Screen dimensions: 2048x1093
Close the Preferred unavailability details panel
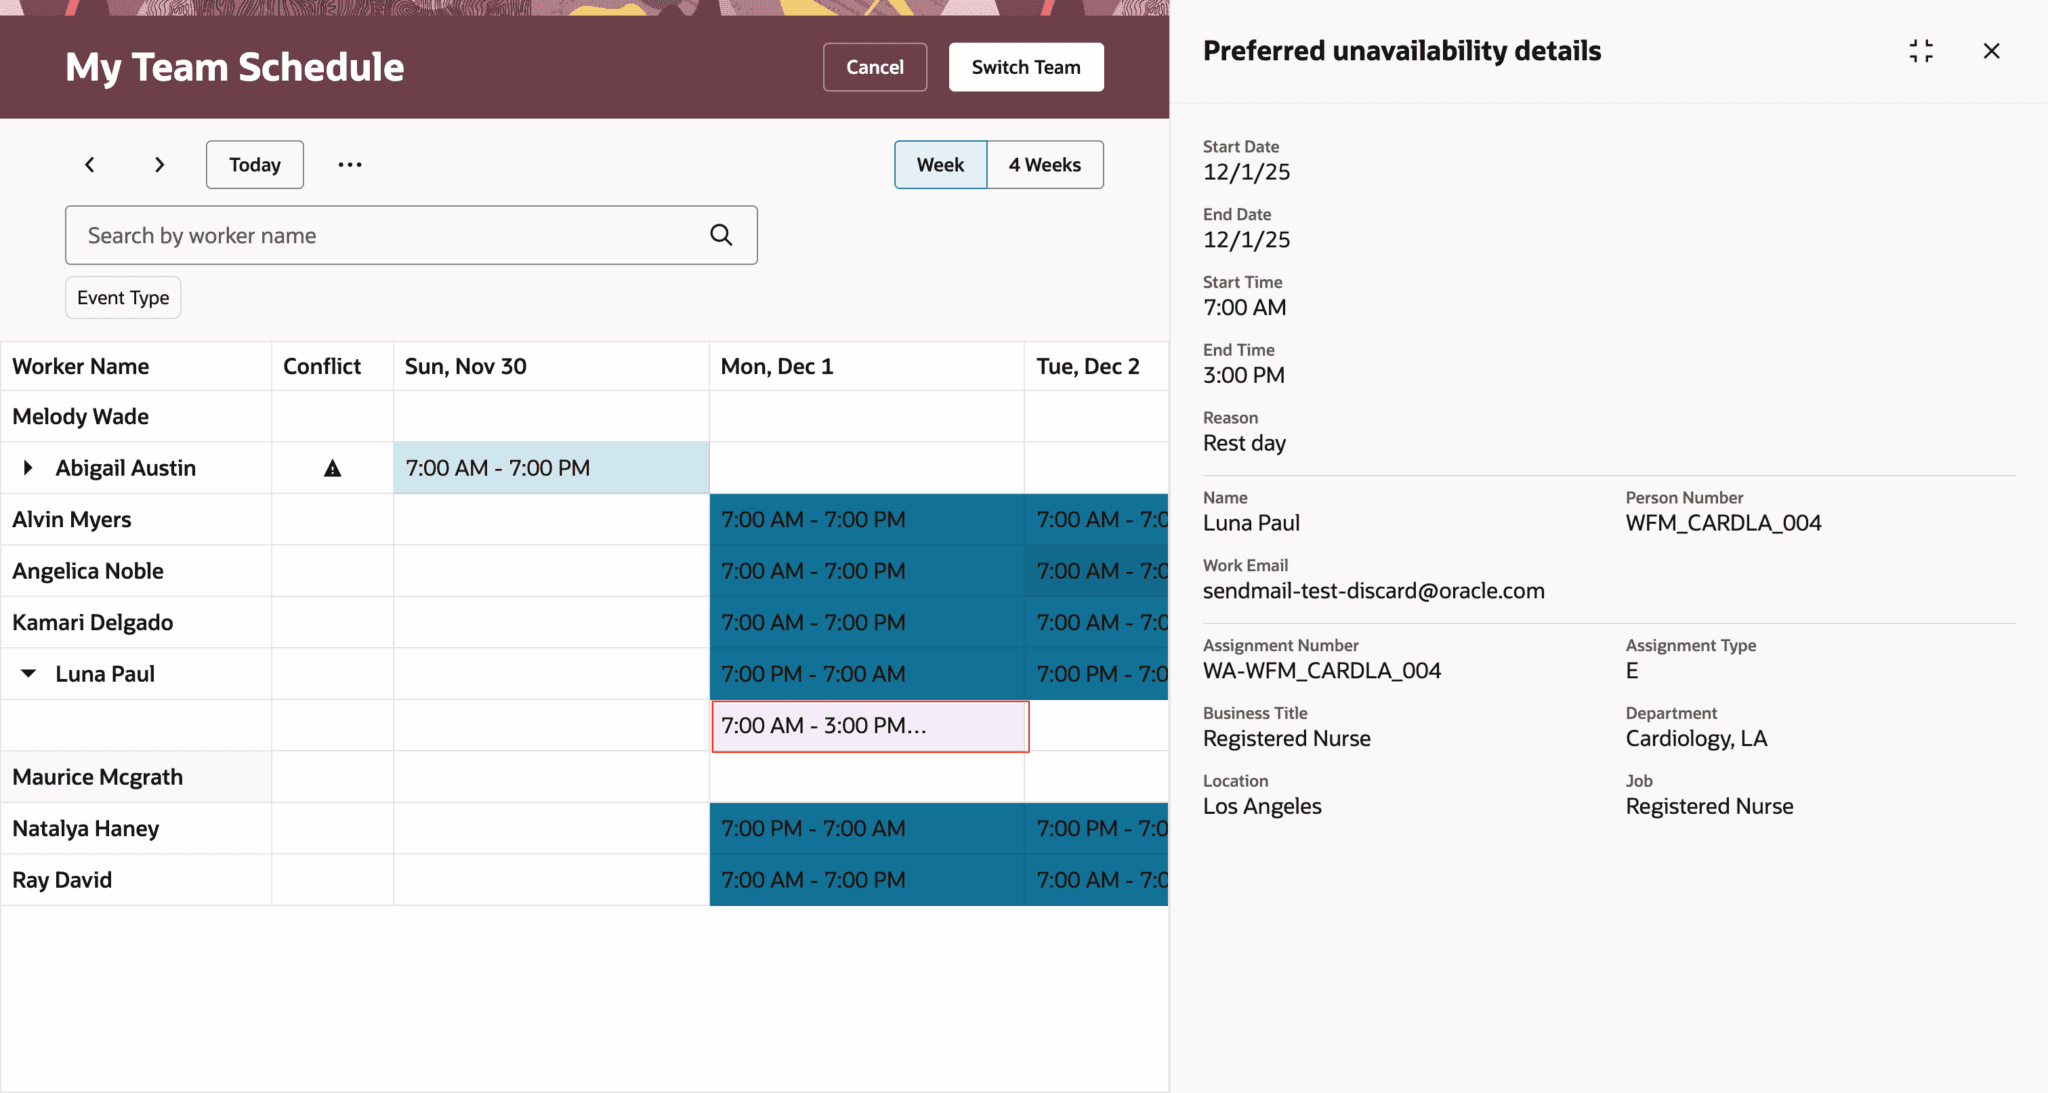(1991, 50)
